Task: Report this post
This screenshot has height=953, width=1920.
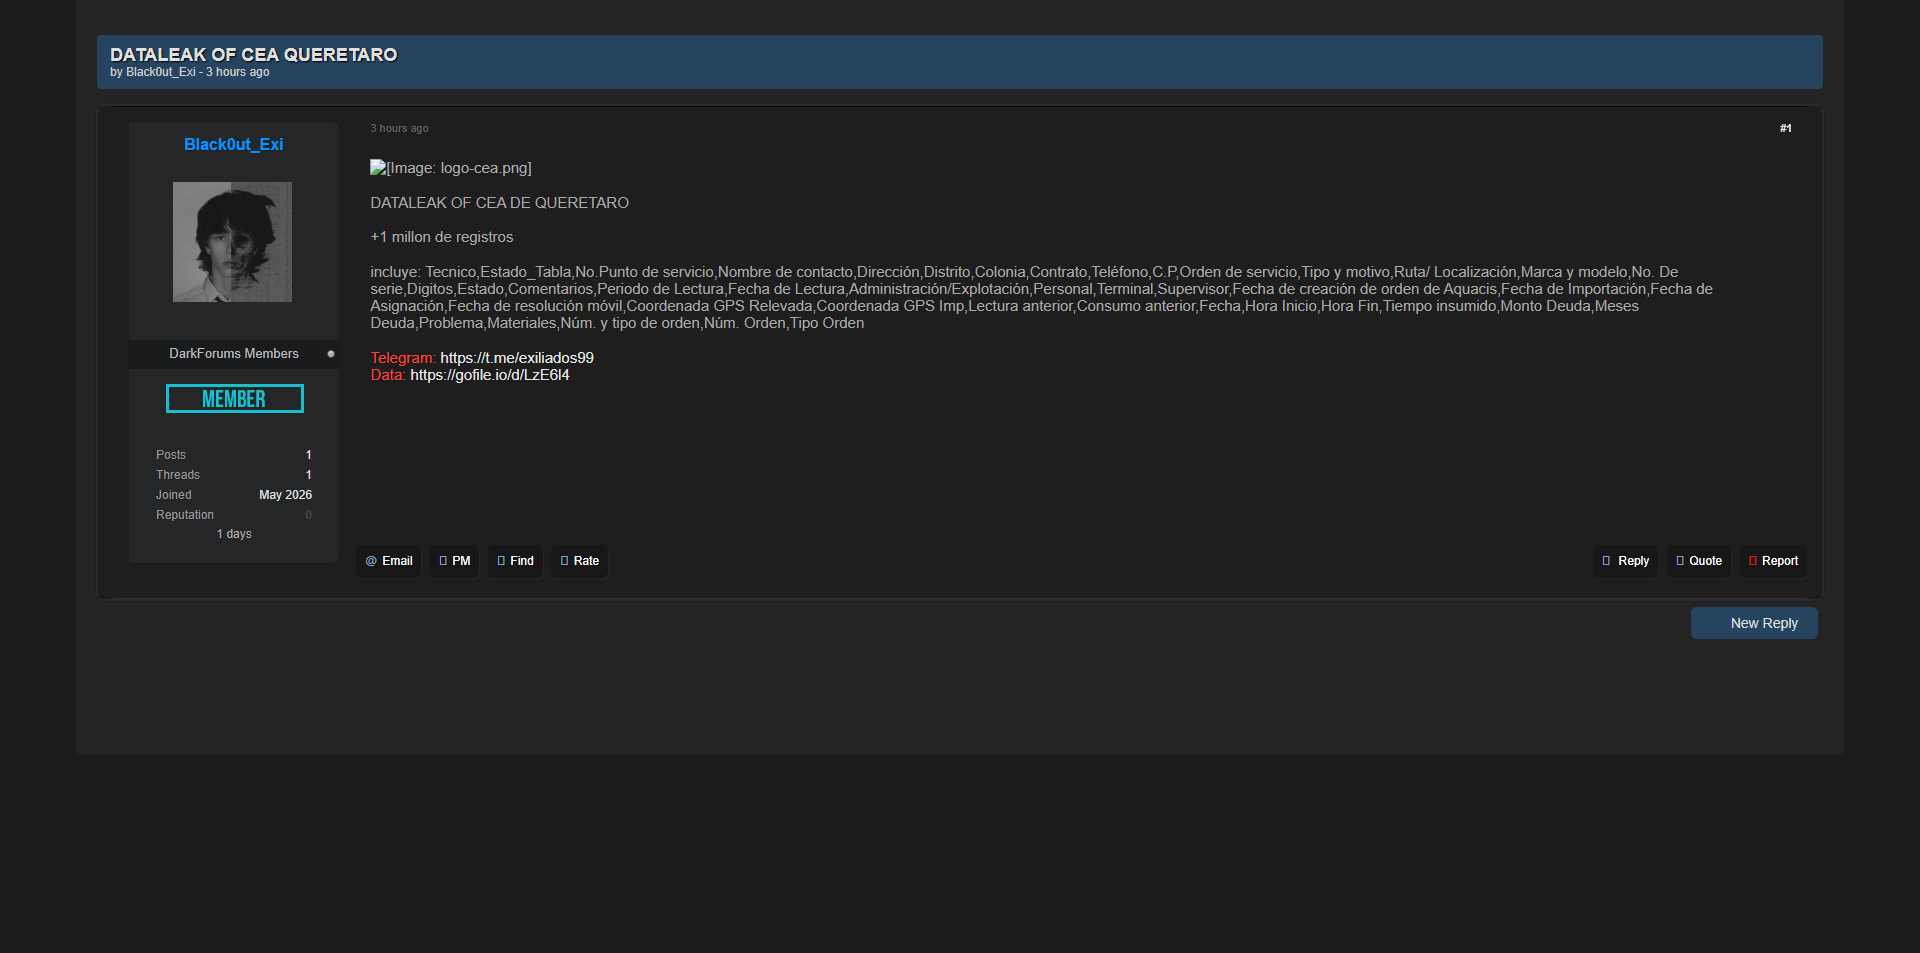Action: tap(1773, 561)
